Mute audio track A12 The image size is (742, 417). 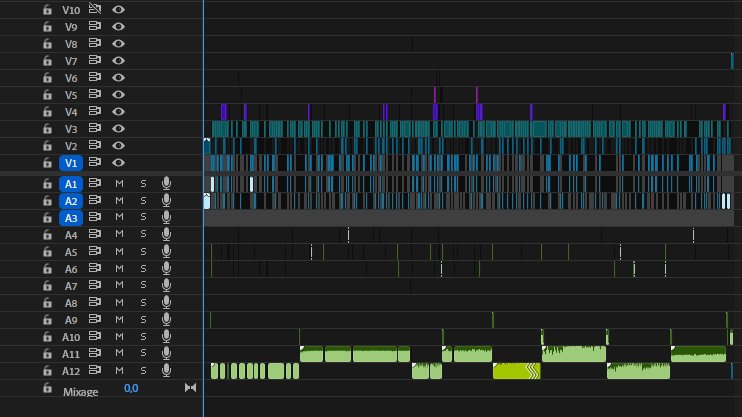(119, 371)
